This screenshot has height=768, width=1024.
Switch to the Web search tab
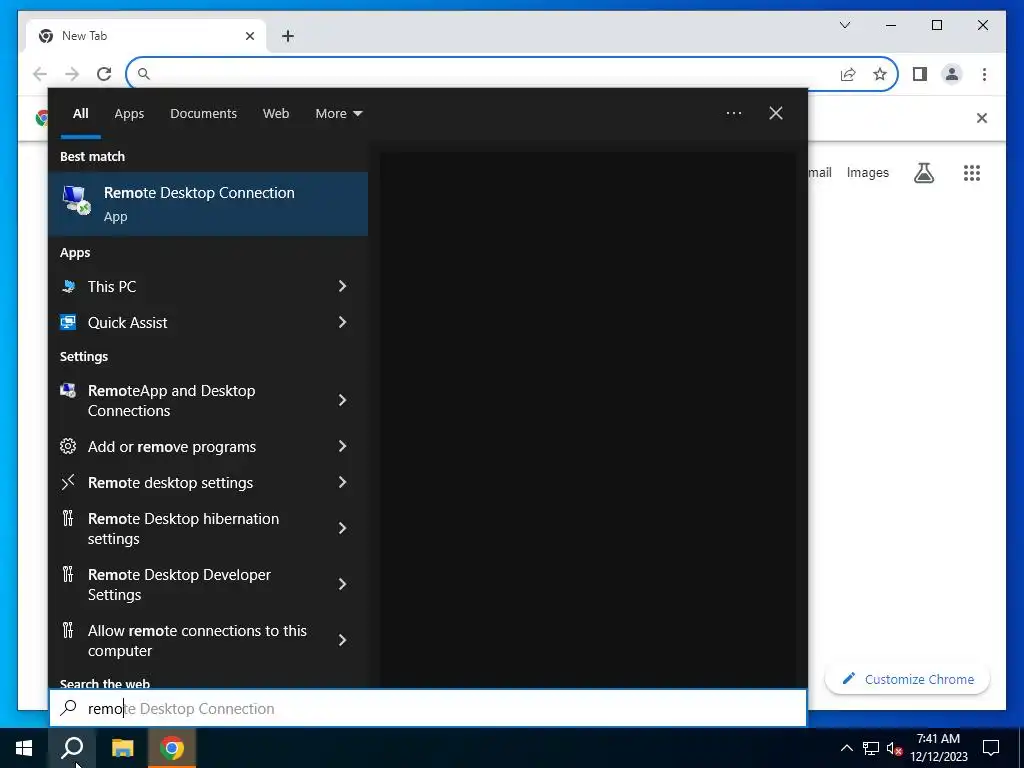click(x=276, y=114)
